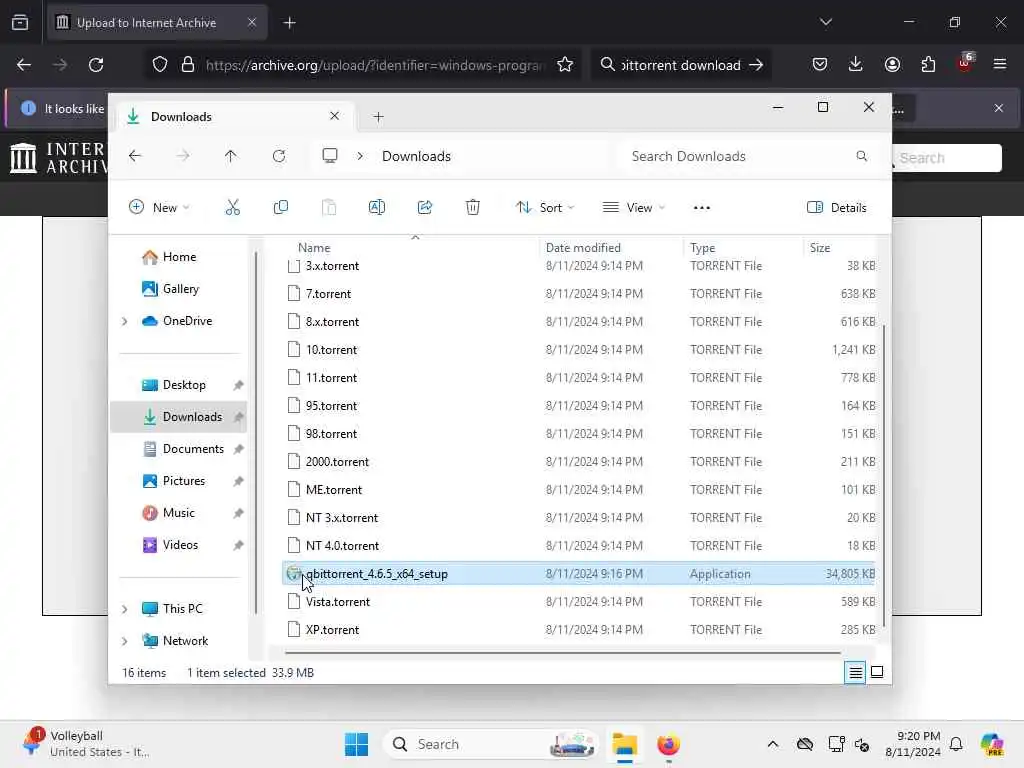
Task: Switch to details list view icon in status bar
Action: pos(855,672)
